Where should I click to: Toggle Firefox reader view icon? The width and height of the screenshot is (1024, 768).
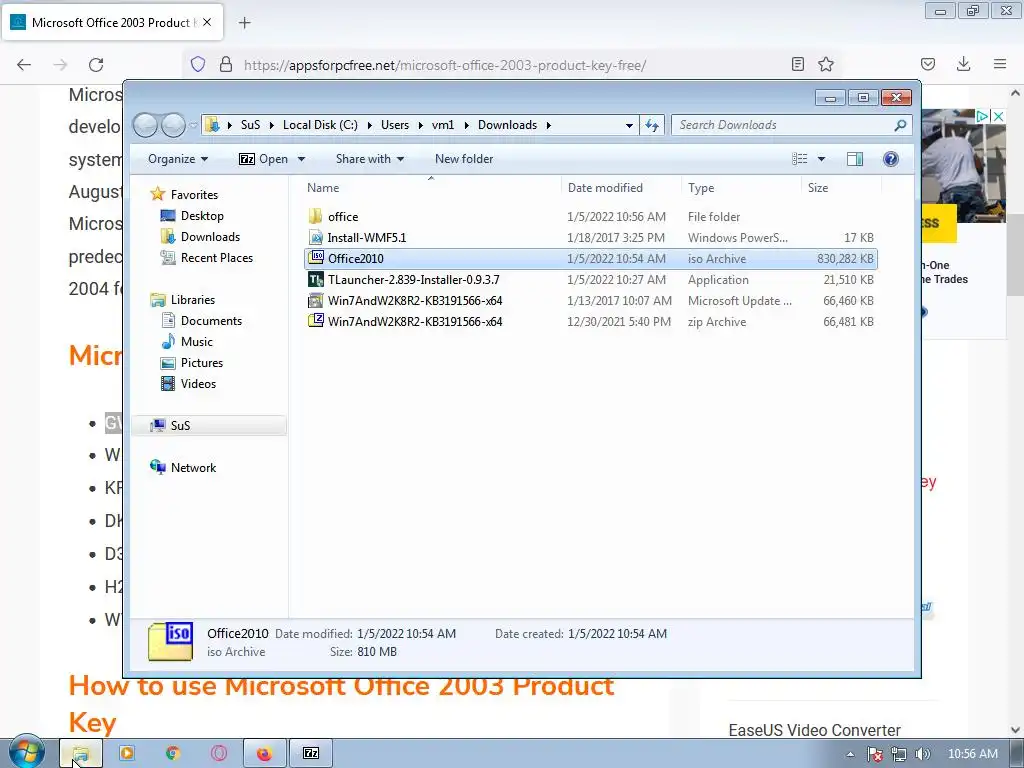coord(797,64)
